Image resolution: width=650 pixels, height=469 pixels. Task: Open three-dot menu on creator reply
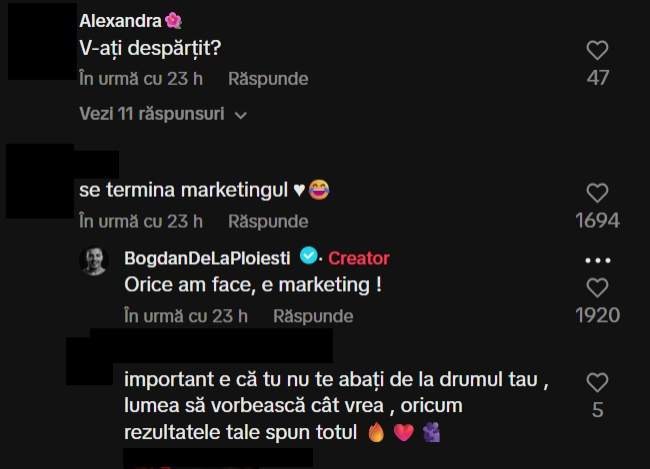tap(597, 260)
